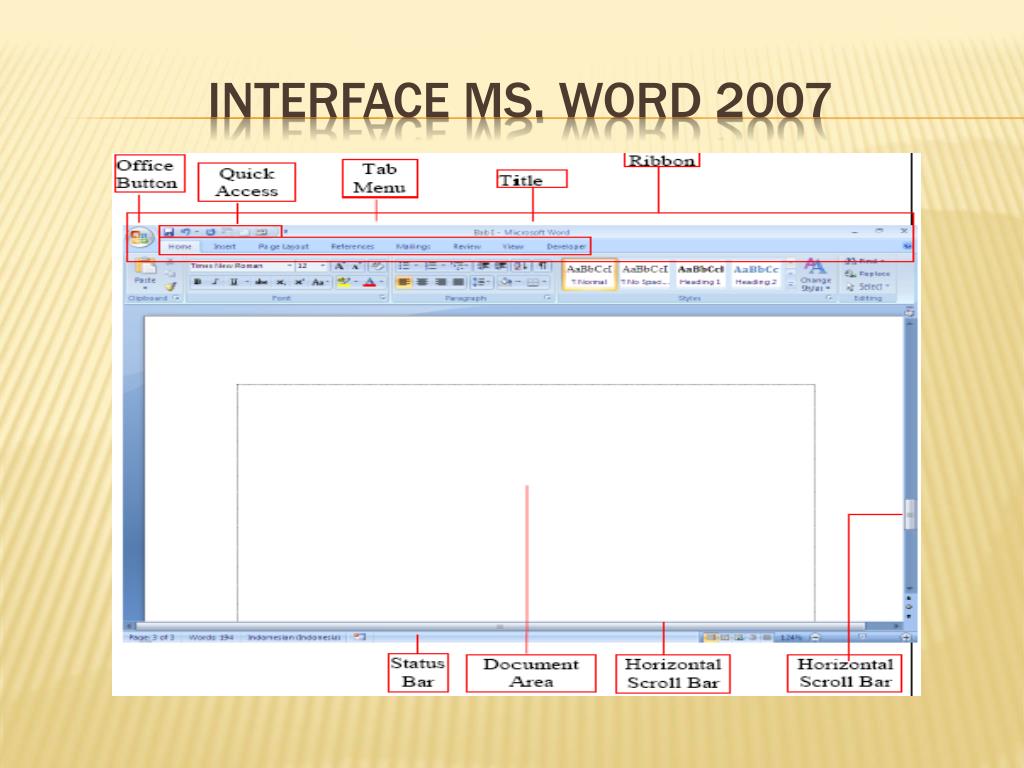The width and height of the screenshot is (1024, 768).
Task: Toggle strikethrough formatting
Action: coord(261,282)
